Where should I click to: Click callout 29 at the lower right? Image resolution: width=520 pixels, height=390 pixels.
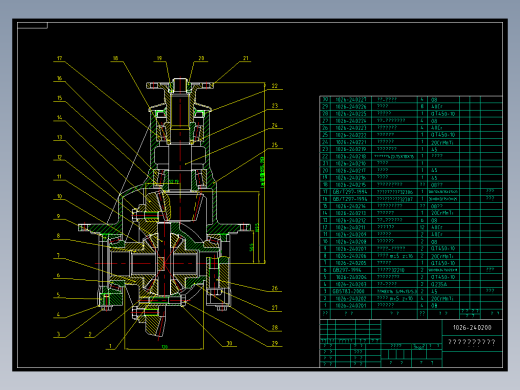tap(274, 343)
